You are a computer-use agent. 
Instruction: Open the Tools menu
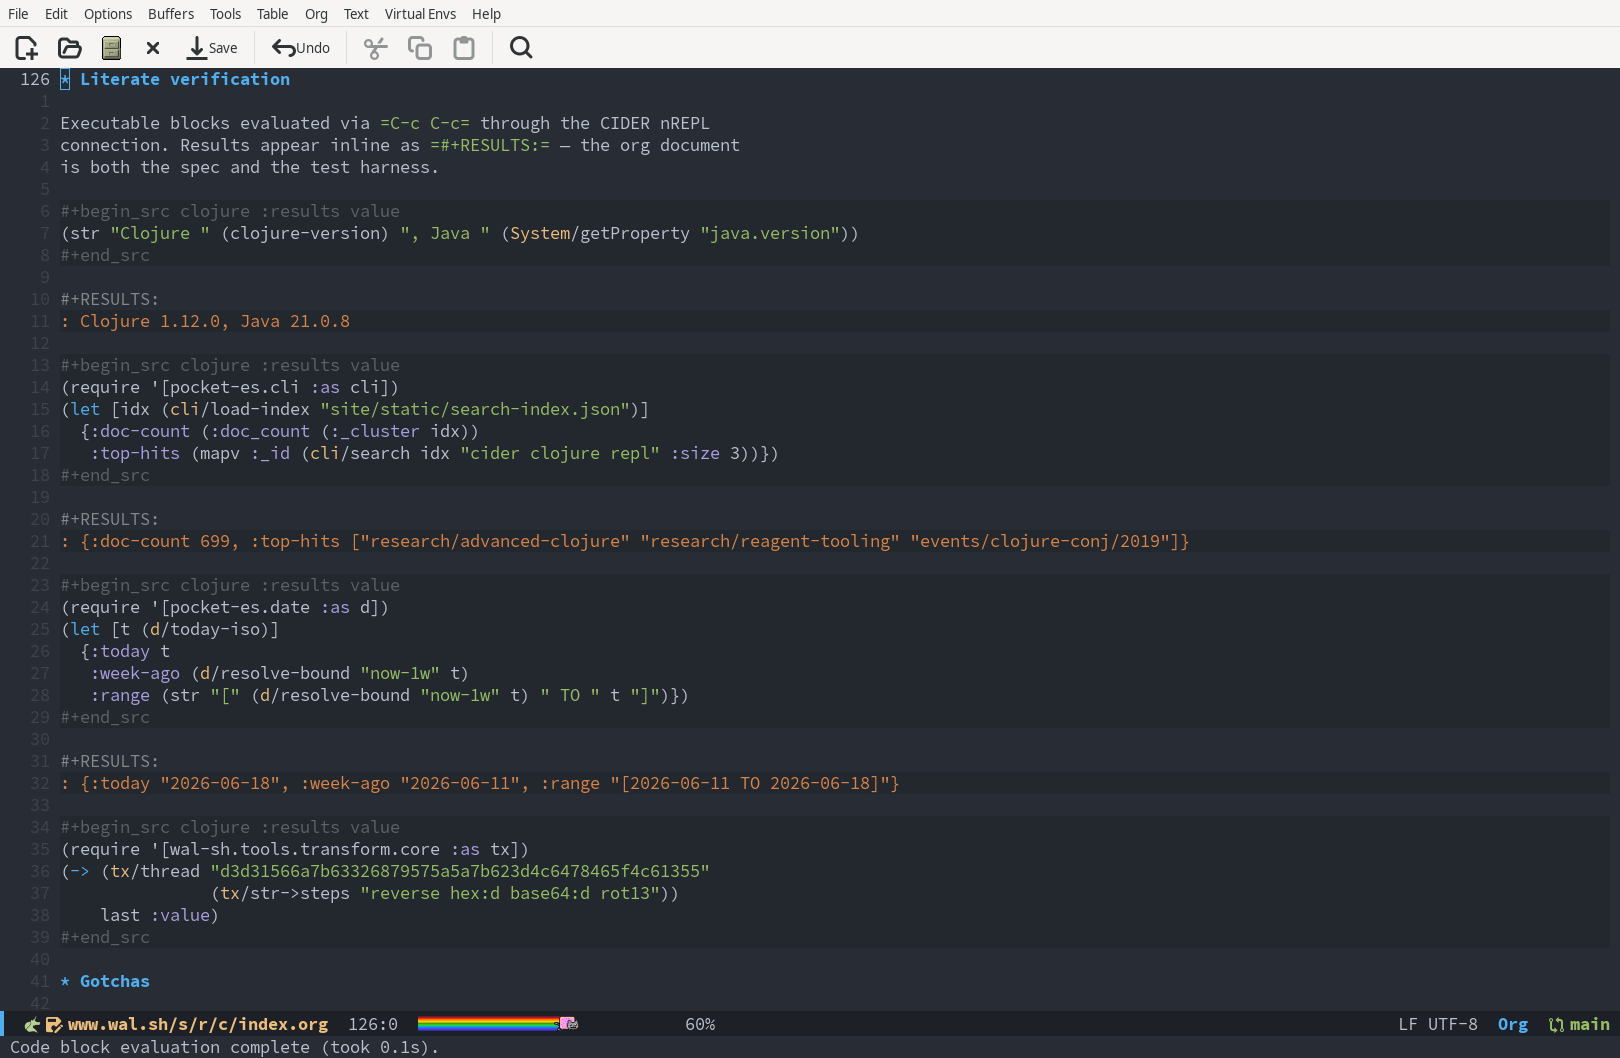coord(225,14)
